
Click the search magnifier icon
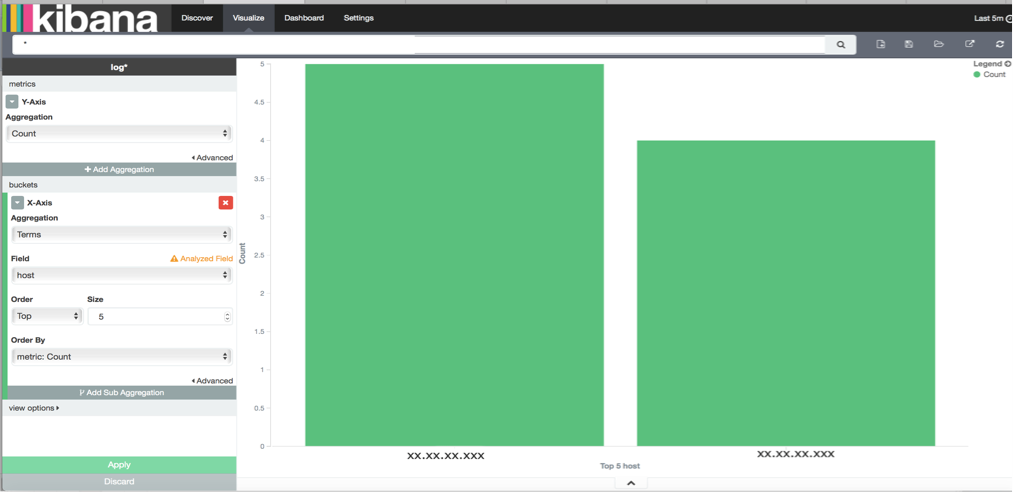point(841,45)
